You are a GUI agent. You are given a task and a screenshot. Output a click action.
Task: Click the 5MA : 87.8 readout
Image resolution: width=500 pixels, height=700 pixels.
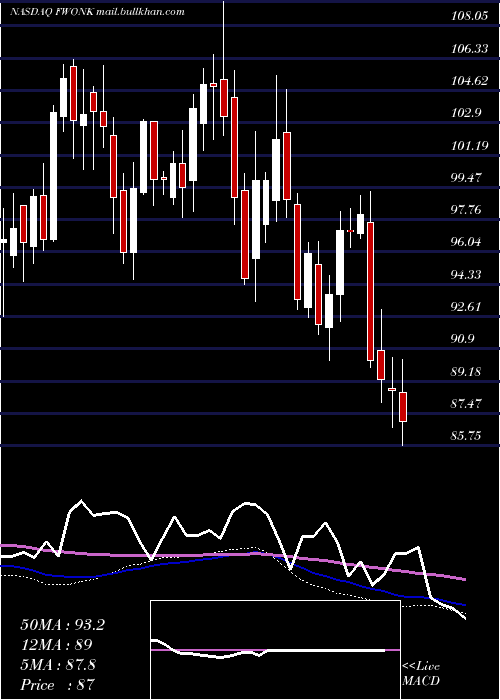pyautogui.click(x=58, y=665)
